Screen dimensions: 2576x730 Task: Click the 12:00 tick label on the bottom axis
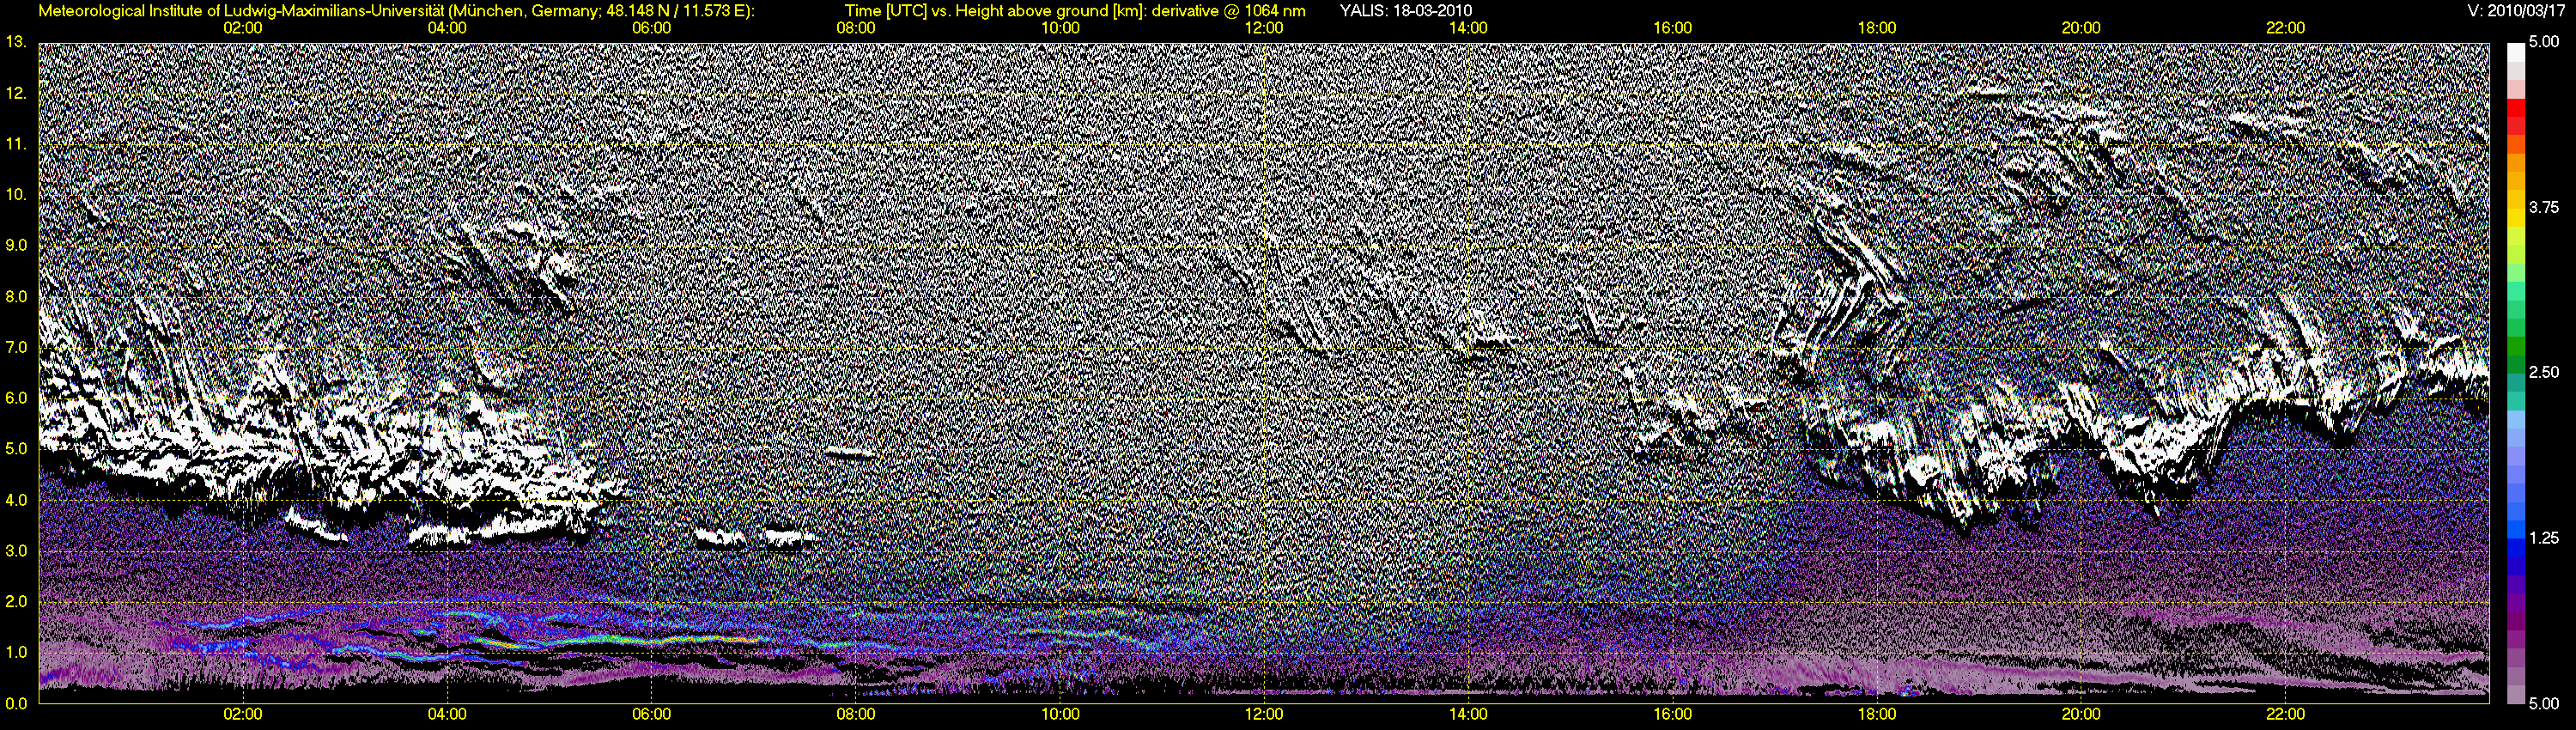pos(1264,714)
